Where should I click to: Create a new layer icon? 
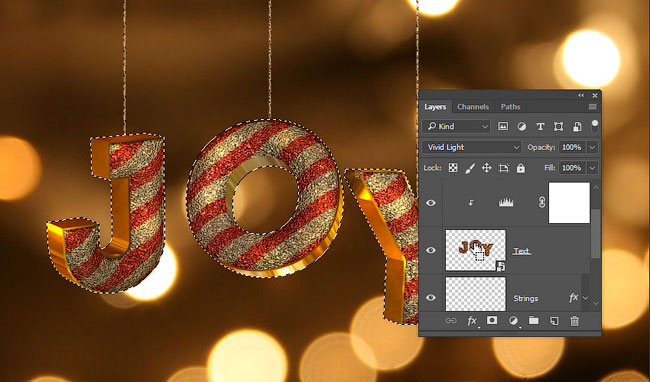point(554,321)
